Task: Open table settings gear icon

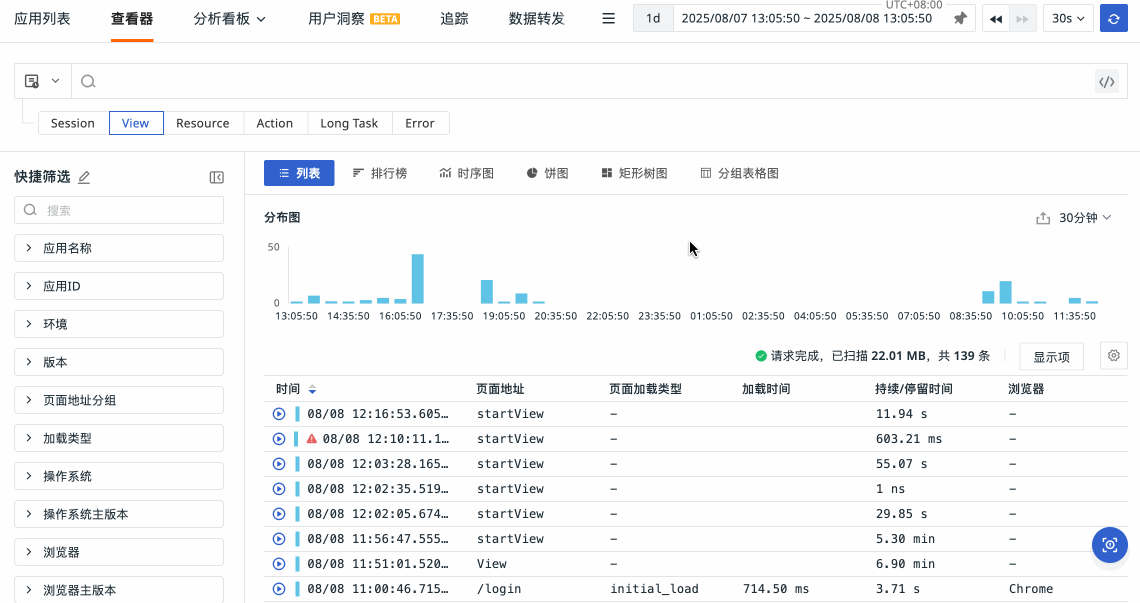Action: pos(1114,355)
